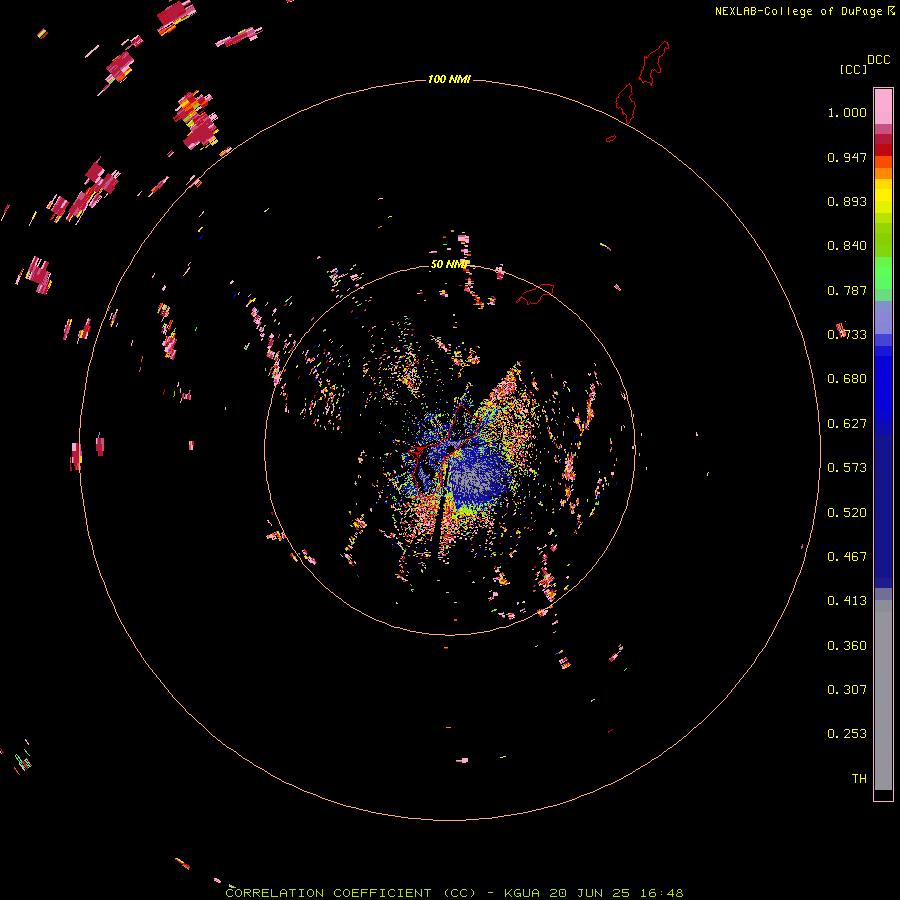Viewport: 900px width, 900px height.
Task: Click the larger red island outline crossing the 100 NMI ring
Action: [626, 103]
